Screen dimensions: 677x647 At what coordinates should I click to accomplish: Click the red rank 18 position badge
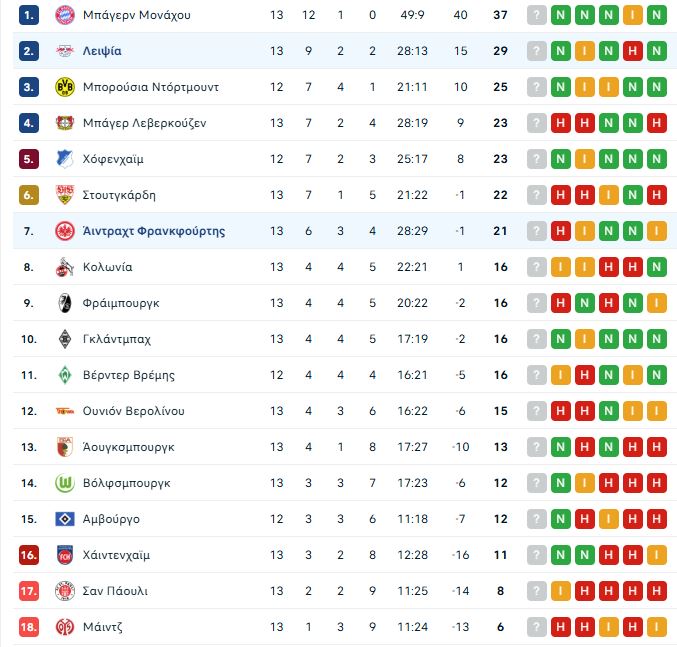(x=29, y=627)
